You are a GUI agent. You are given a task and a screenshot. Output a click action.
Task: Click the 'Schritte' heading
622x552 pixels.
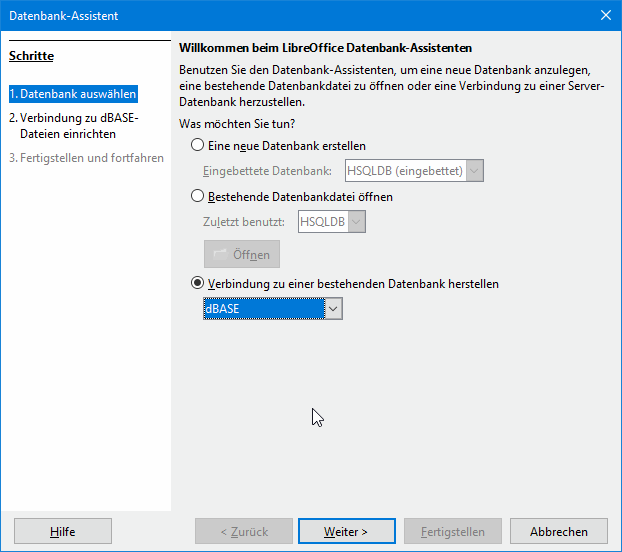[x=31, y=56]
